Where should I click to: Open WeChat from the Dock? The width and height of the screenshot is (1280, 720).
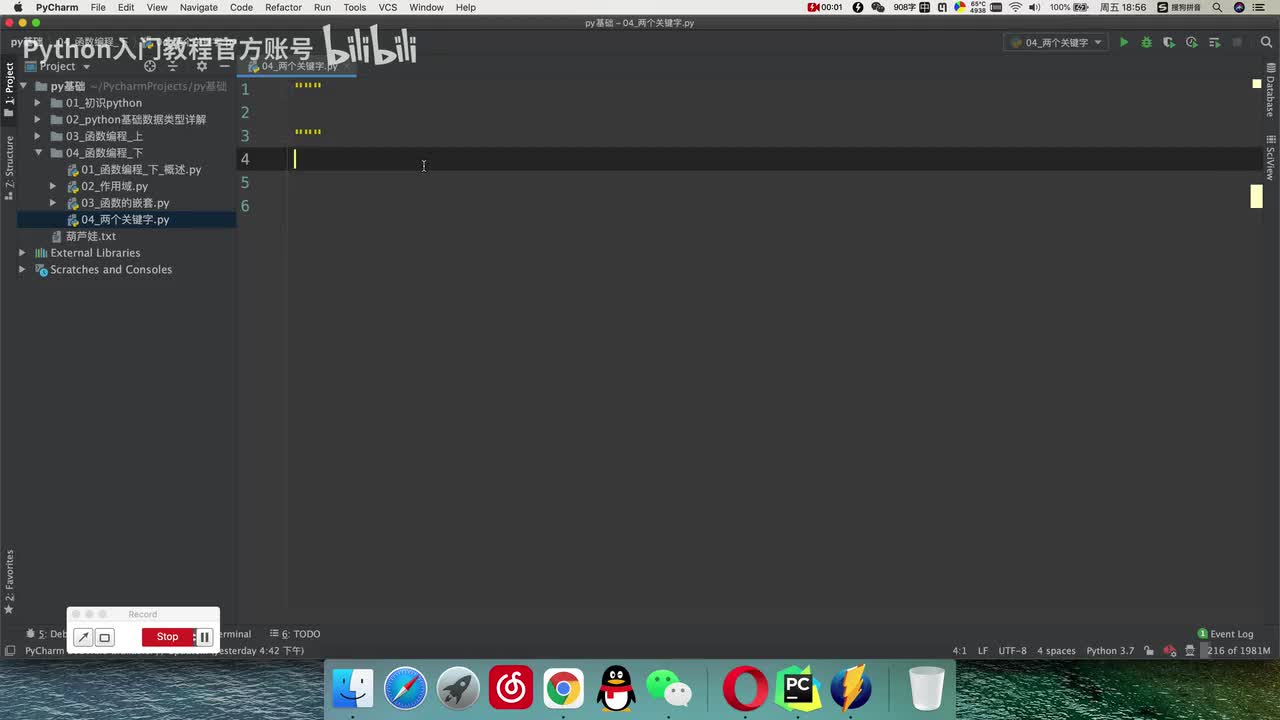click(x=669, y=689)
